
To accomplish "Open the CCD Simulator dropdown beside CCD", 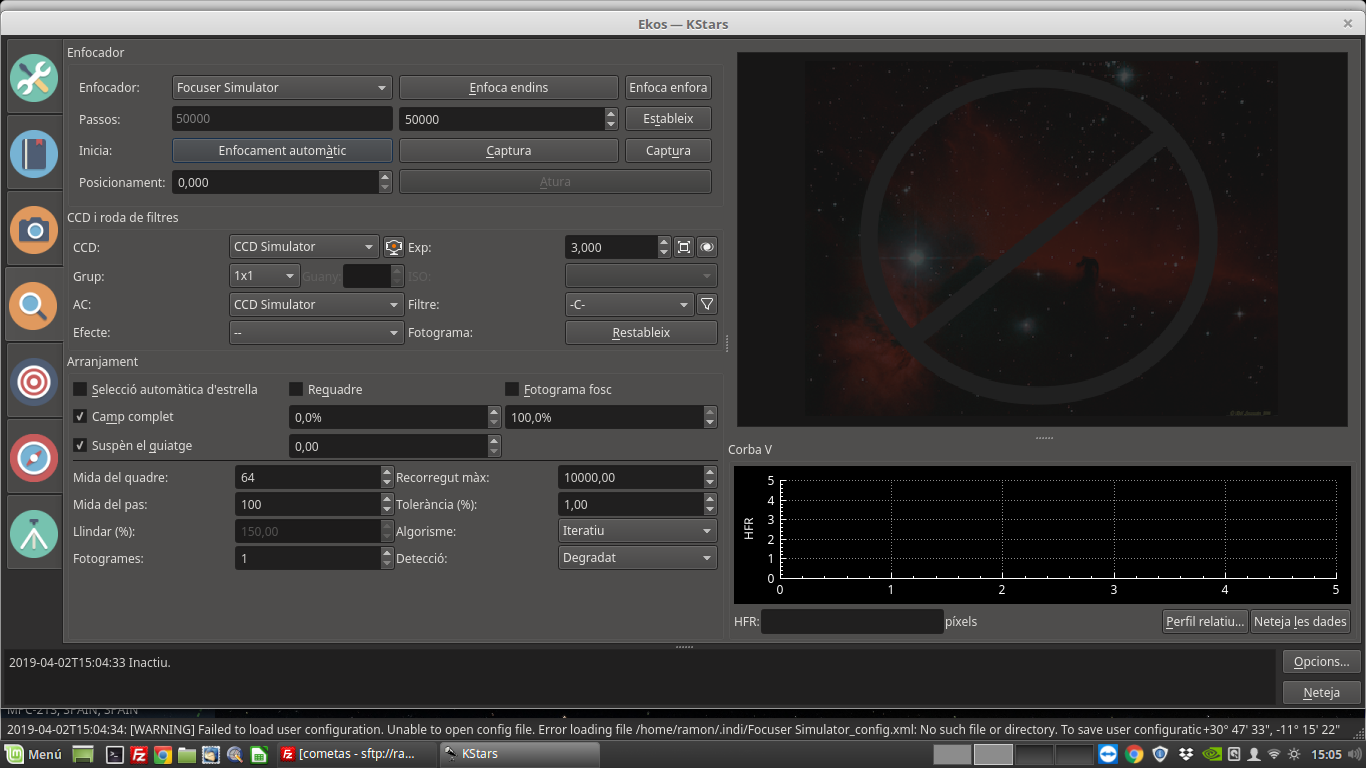I will (304, 247).
